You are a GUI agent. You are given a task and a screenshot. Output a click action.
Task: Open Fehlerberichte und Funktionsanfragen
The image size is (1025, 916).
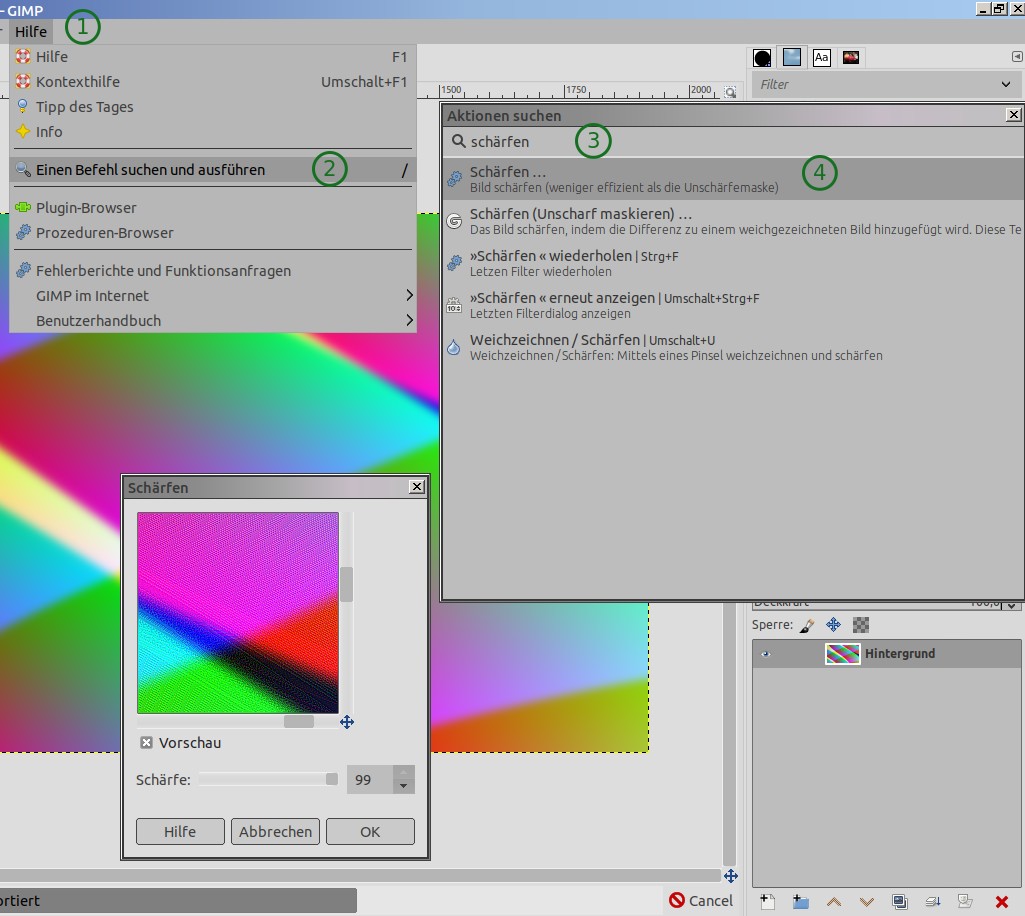[213, 270]
